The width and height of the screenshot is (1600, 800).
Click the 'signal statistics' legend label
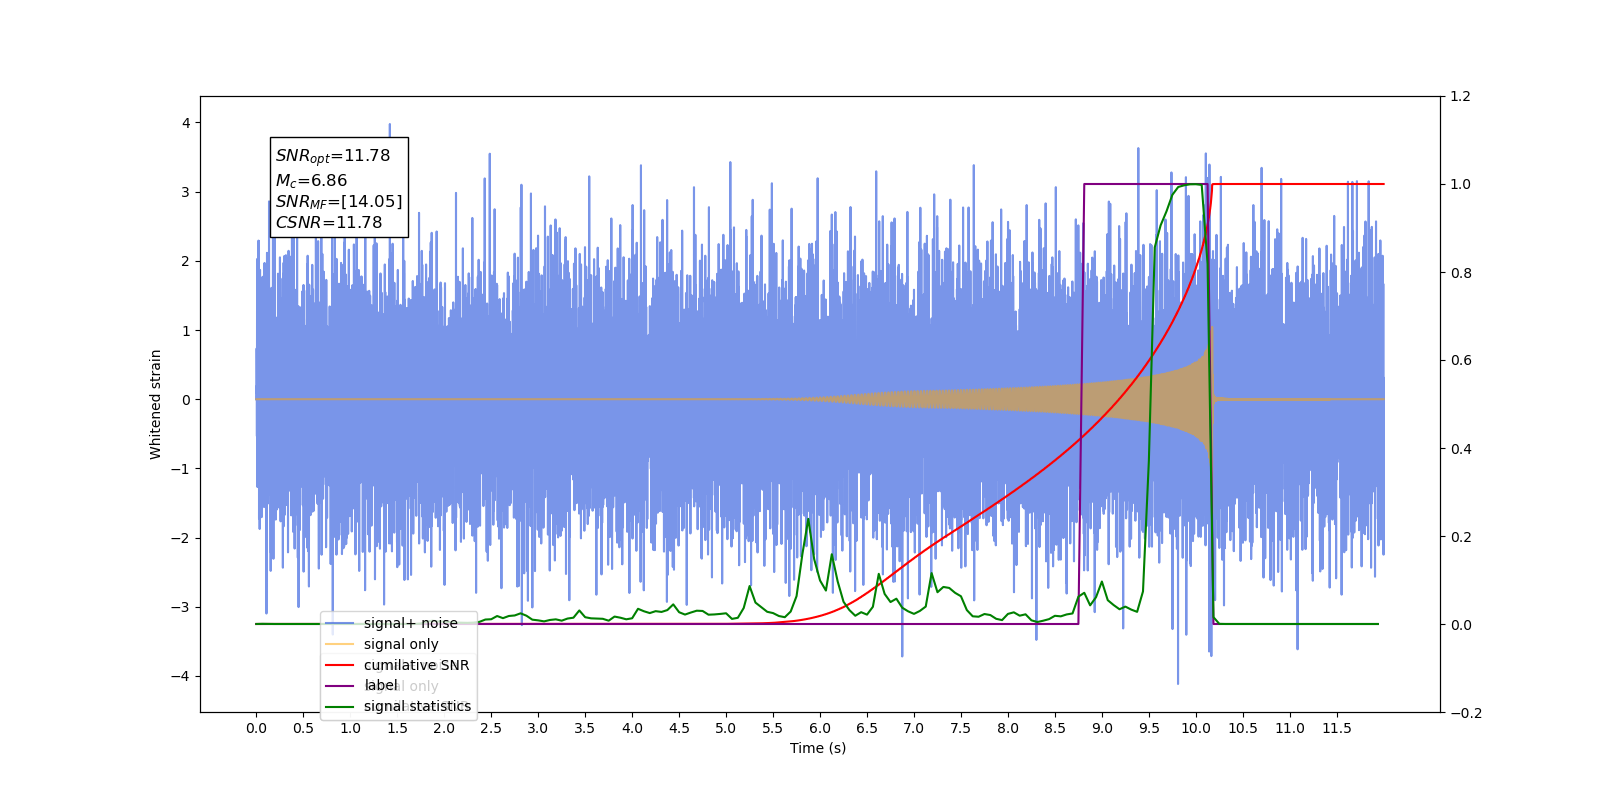[x=417, y=706]
